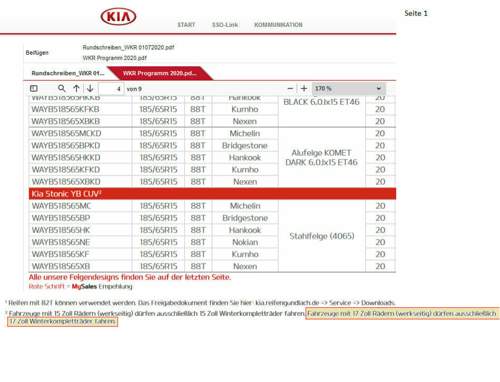This screenshot has width=500, height=382.
Task: Select part number WAYB518565KFKD
Action: coord(66,170)
